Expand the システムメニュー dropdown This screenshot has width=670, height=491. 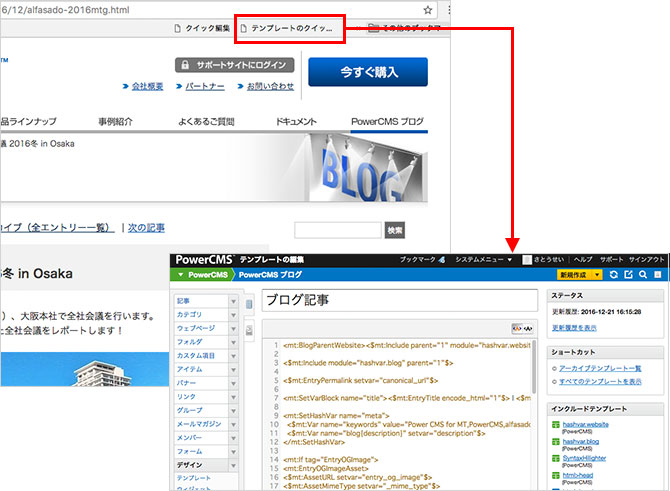pyautogui.click(x=483, y=259)
